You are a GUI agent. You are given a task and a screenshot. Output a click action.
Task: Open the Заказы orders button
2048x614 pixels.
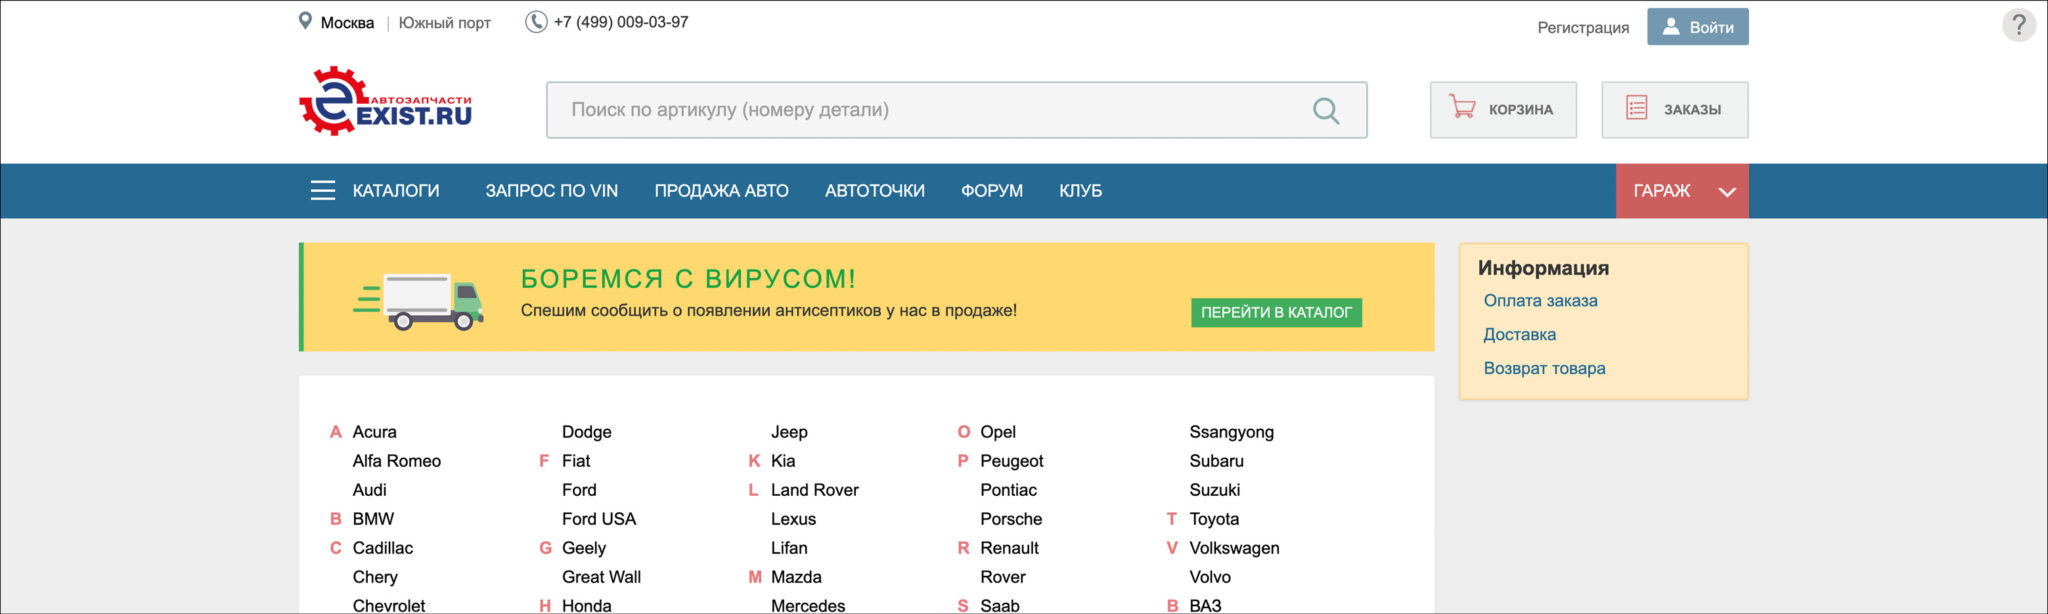[1675, 110]
